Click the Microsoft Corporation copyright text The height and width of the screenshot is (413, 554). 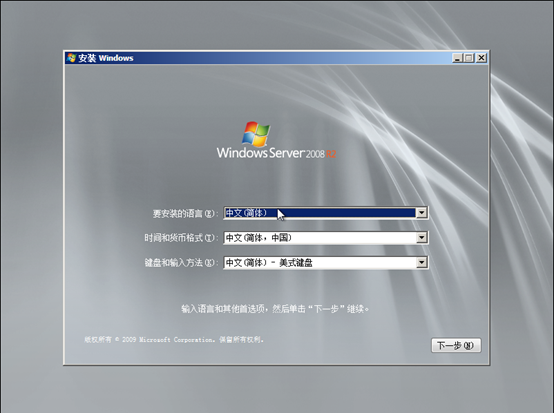[174, 340]
